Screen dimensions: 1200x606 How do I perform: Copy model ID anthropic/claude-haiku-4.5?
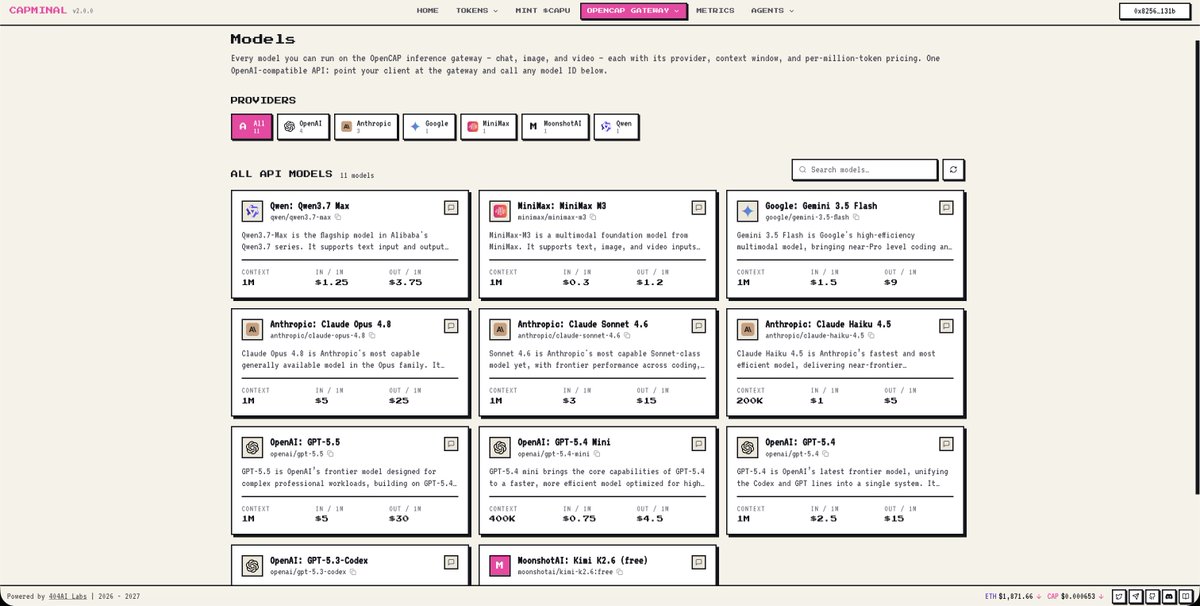click(870, 335)
